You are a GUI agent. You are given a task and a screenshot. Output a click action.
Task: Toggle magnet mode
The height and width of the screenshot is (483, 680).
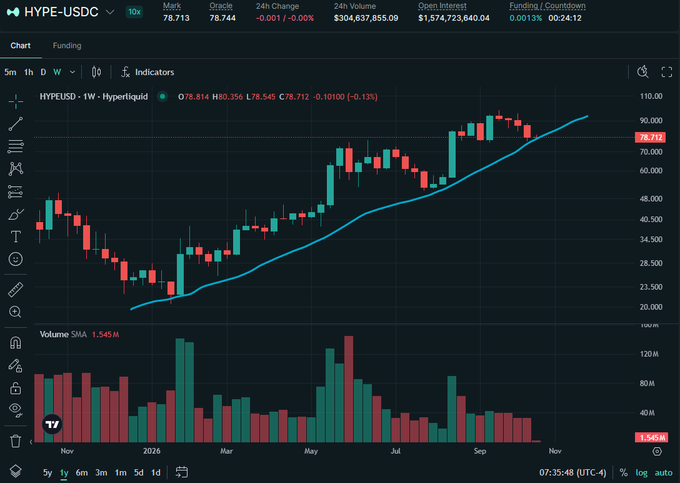pyautogui.click(x=16, y=343)
